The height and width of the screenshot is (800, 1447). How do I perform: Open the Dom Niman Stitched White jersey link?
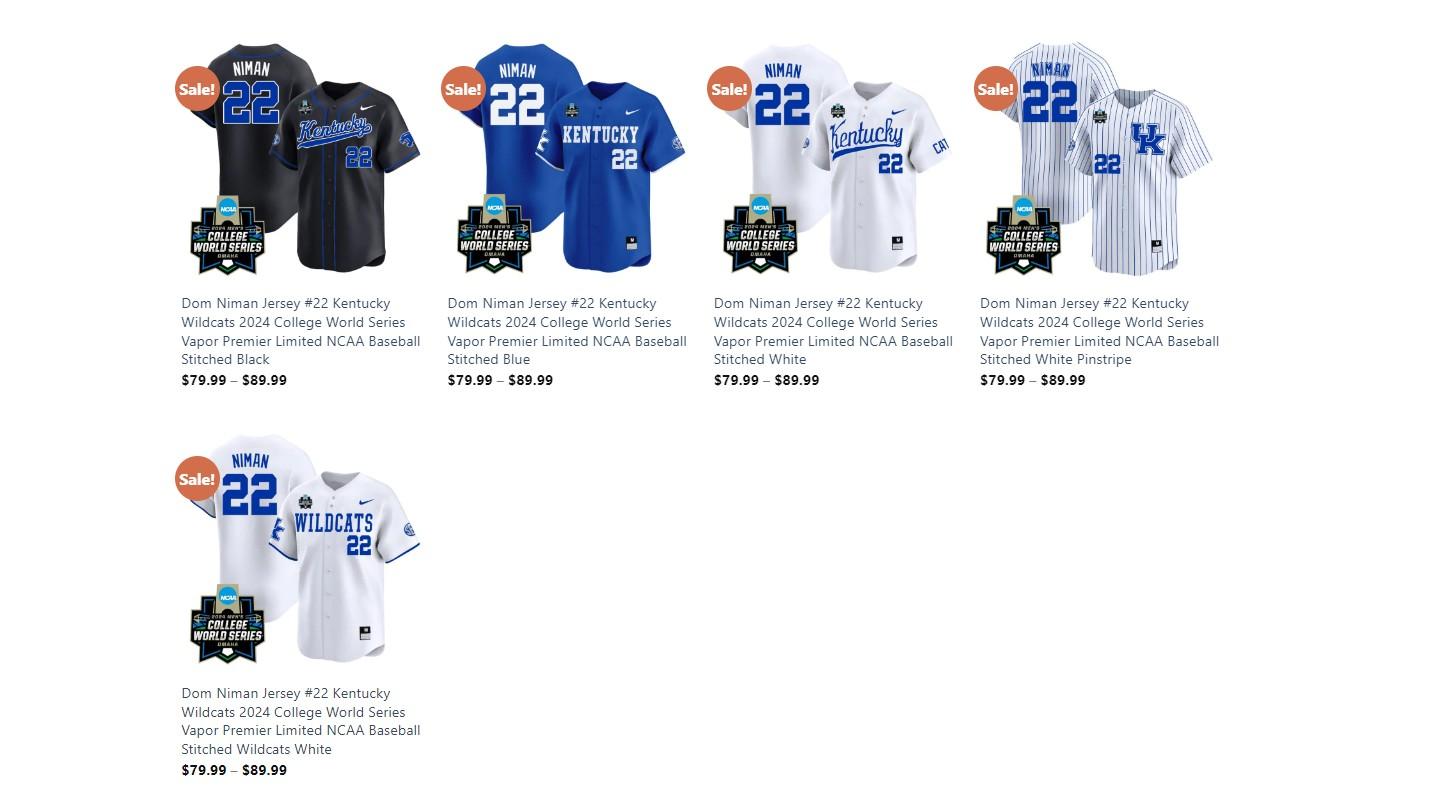pos(833,331)
